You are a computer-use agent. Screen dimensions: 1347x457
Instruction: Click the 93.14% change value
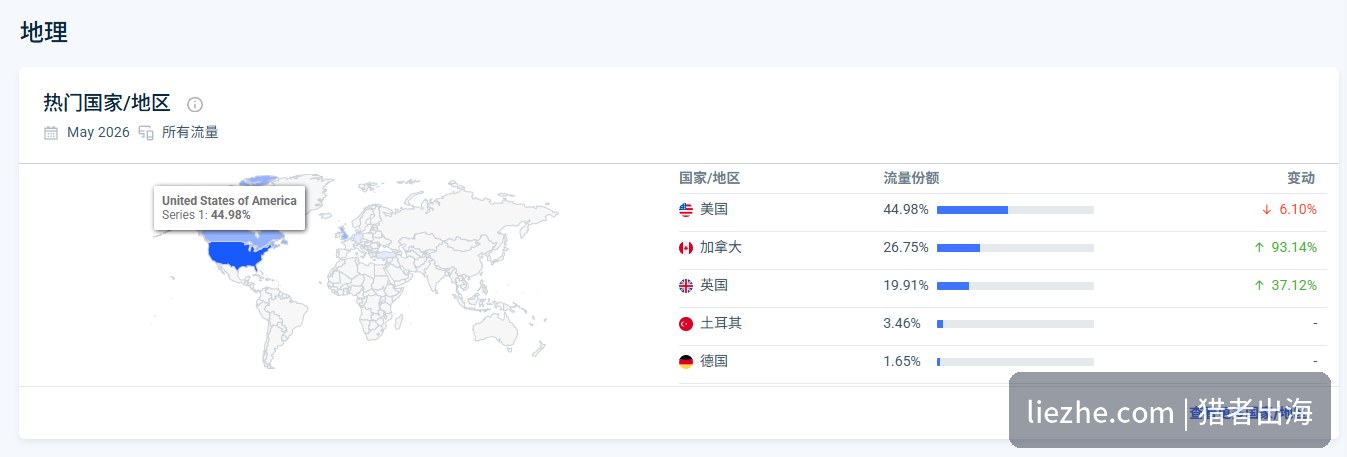coord(1294,248)
